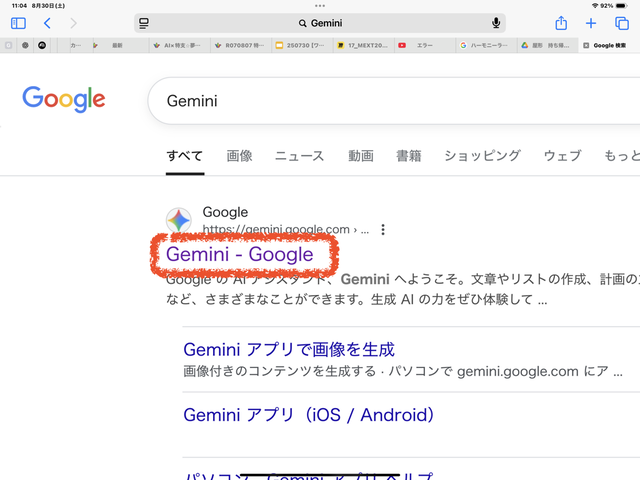Open Gemini アプリ(iOS / Android) link
The height and width of the screenshot is (480, 640).
click(x=309, y=414)
